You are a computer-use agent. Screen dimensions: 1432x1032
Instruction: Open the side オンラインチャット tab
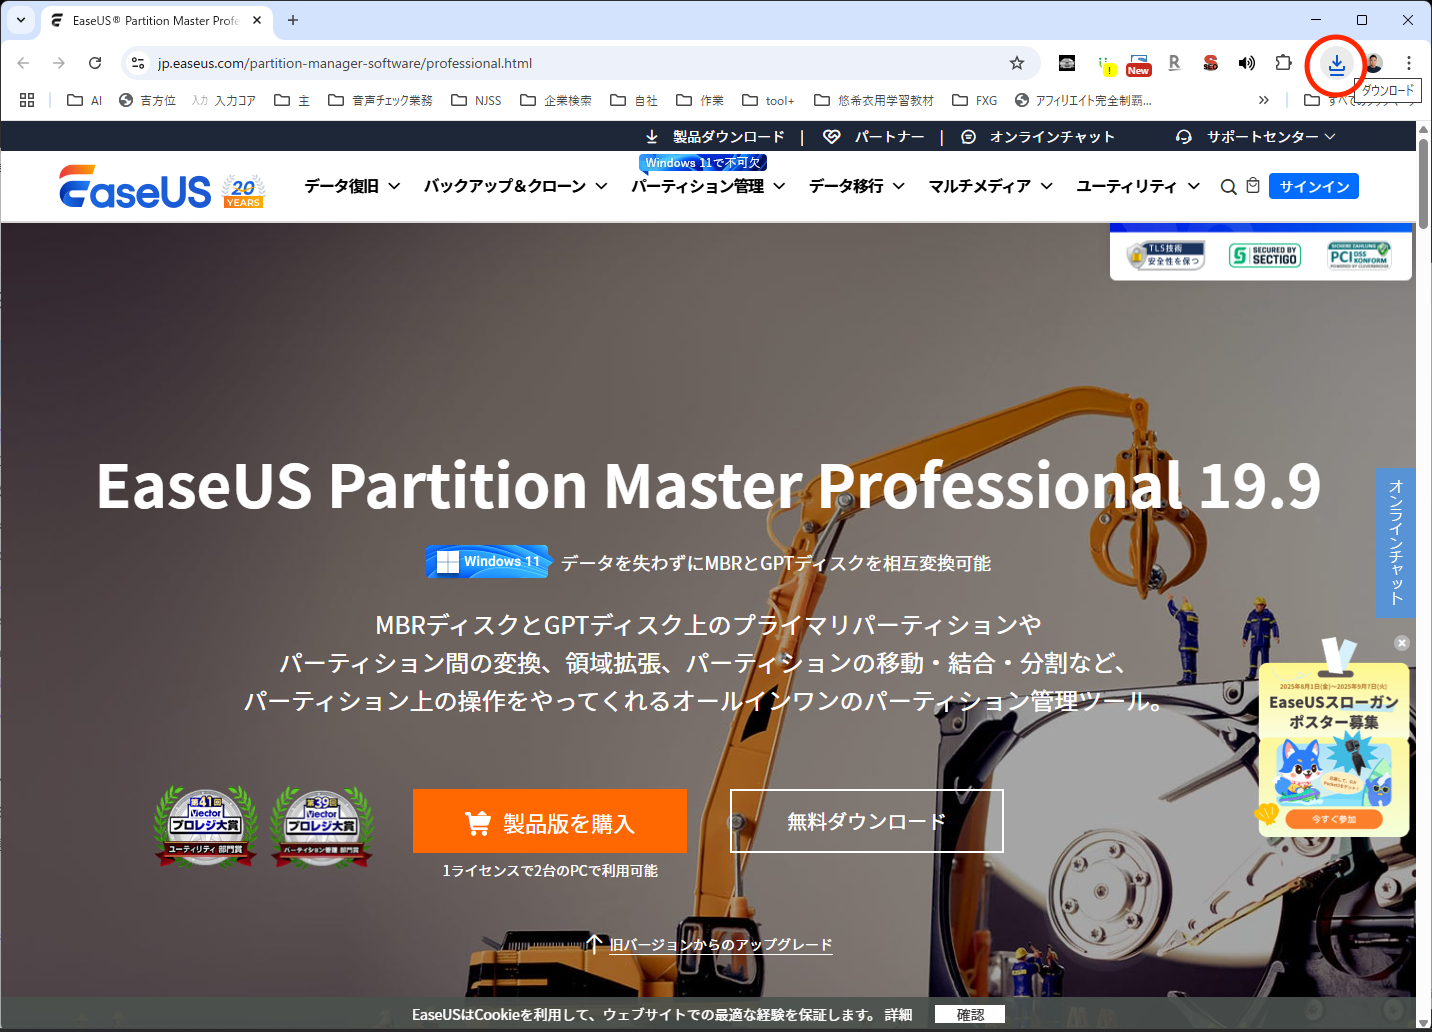click(1396, 542)
